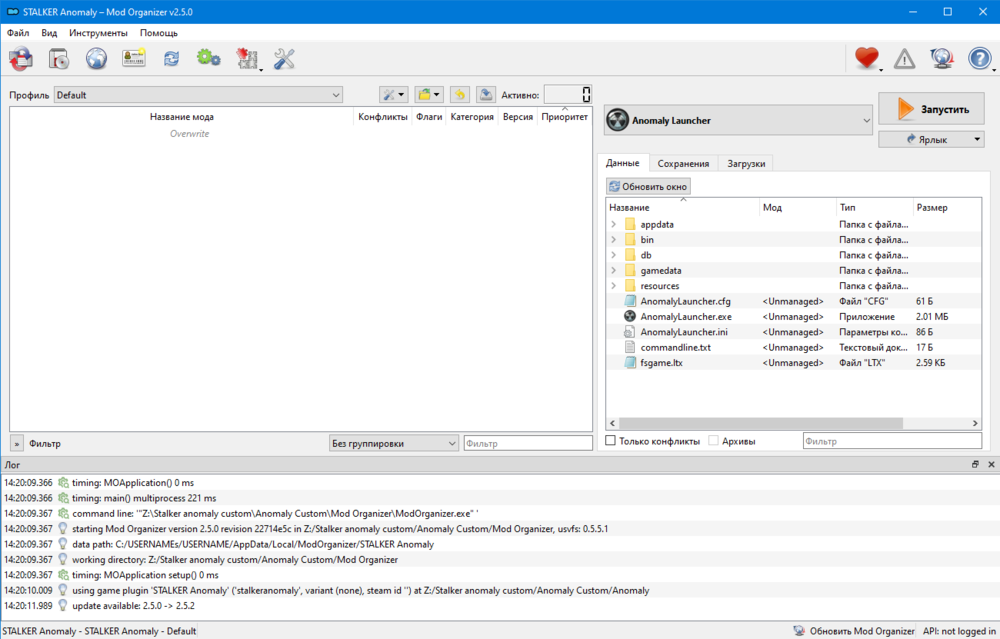This screenshot has height=639, width=1000.
Task: Open executables editor green gears icon
Action: click(x=208, y=58)
